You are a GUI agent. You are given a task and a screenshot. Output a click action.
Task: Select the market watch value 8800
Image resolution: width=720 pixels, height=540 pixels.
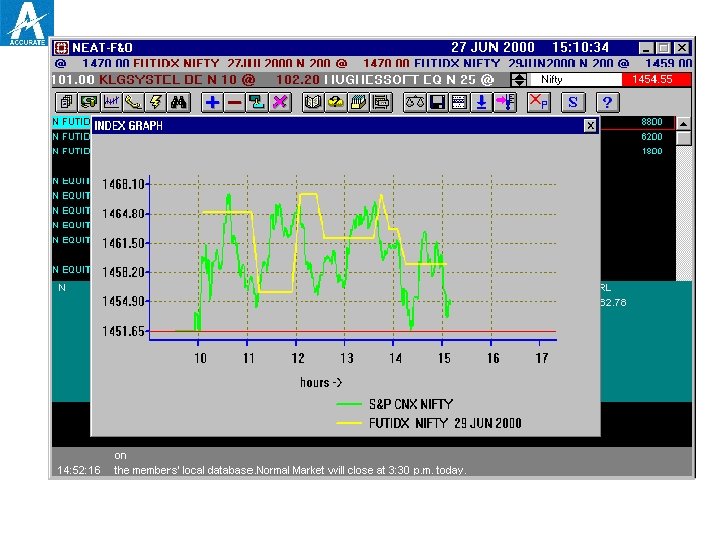pyautogui.click(x=652, y=122)
